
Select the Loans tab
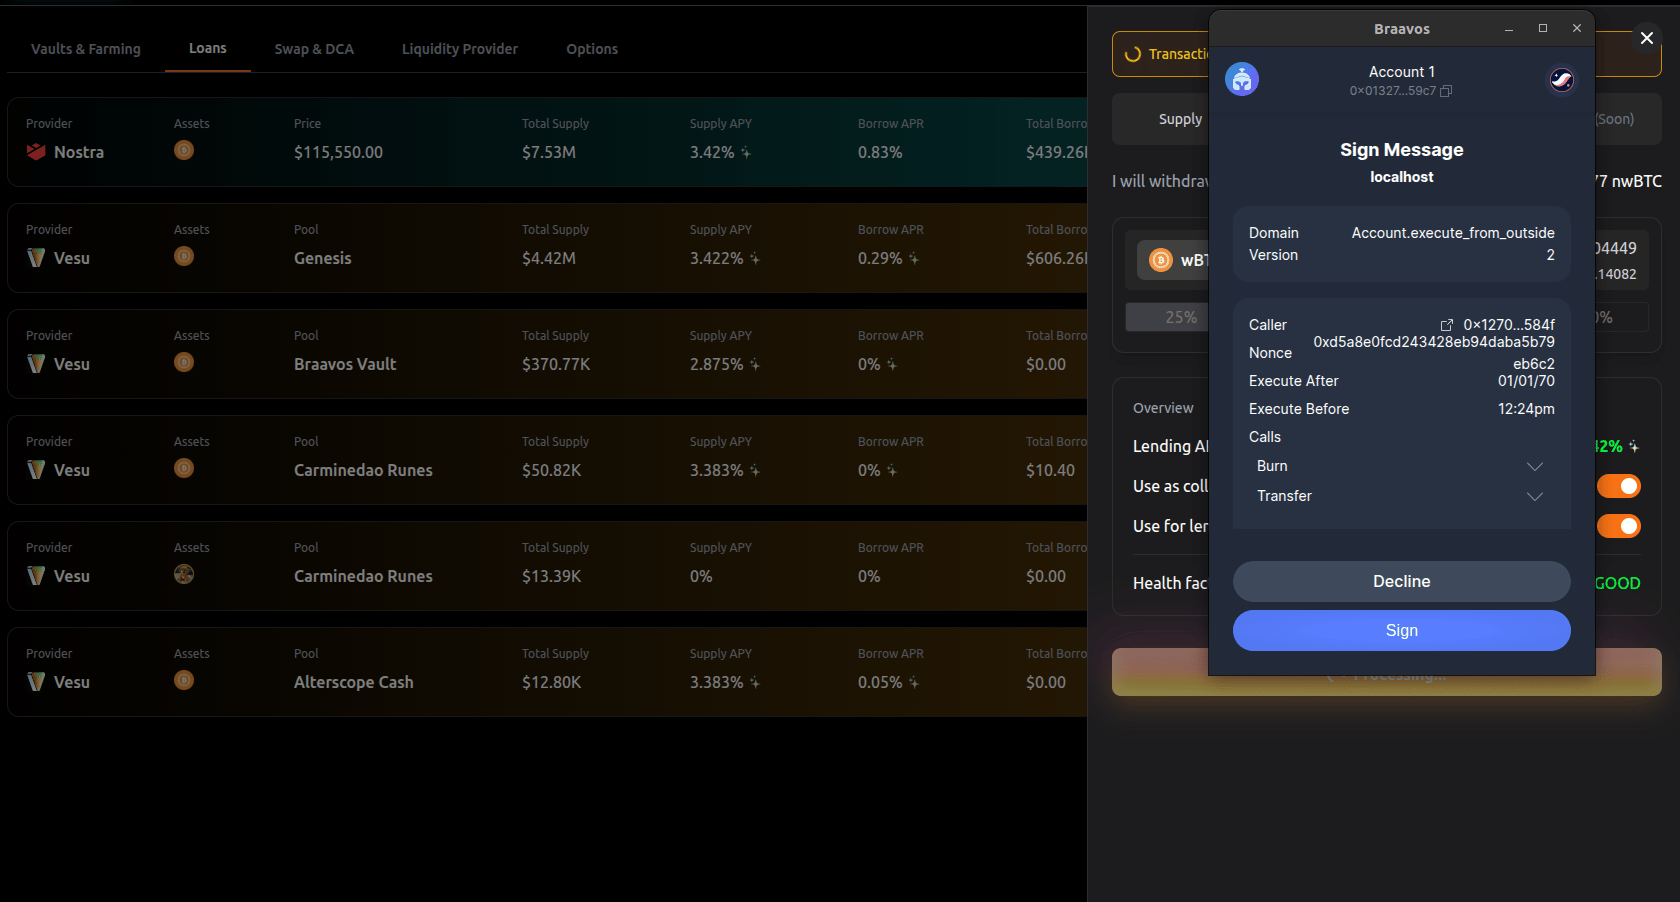(208, 48)
